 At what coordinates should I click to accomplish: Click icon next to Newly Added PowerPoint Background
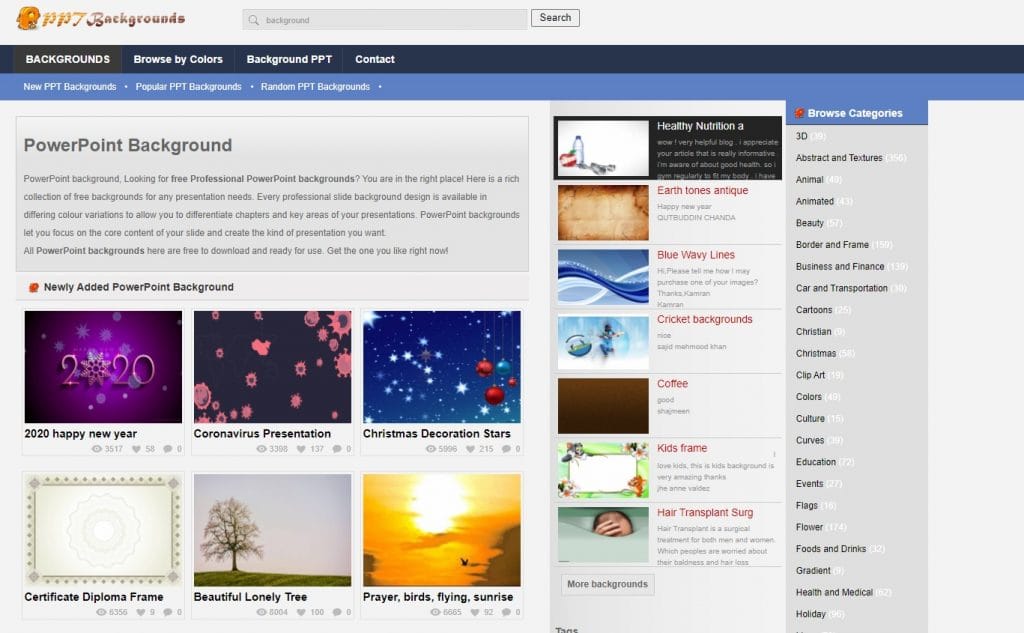point(33,287)
